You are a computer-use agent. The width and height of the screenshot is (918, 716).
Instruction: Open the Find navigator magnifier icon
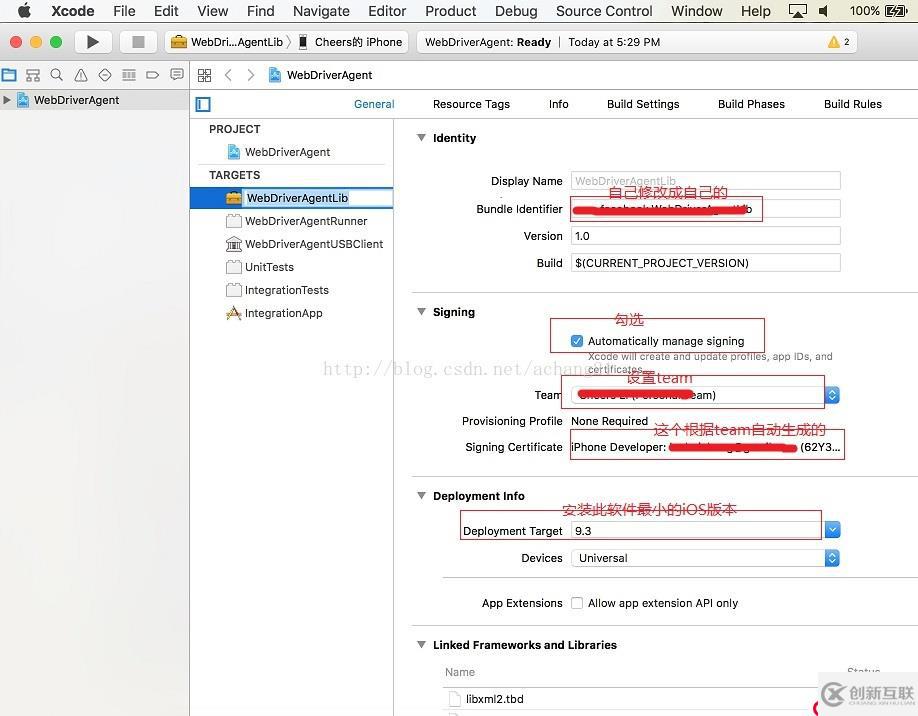click(57, 75)
